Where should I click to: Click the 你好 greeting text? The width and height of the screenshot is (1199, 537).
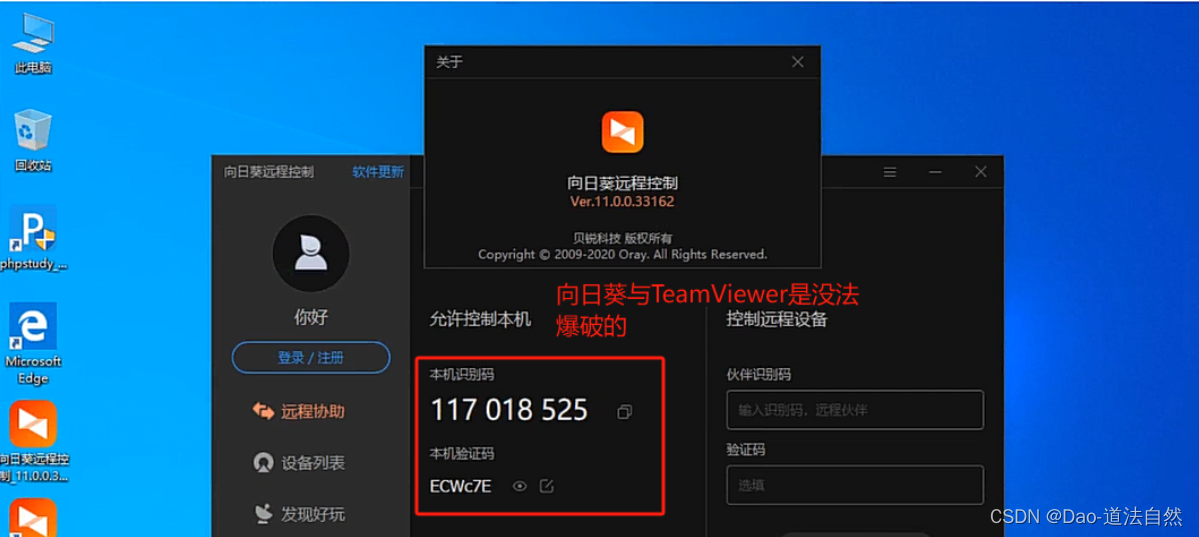(310, 317)
